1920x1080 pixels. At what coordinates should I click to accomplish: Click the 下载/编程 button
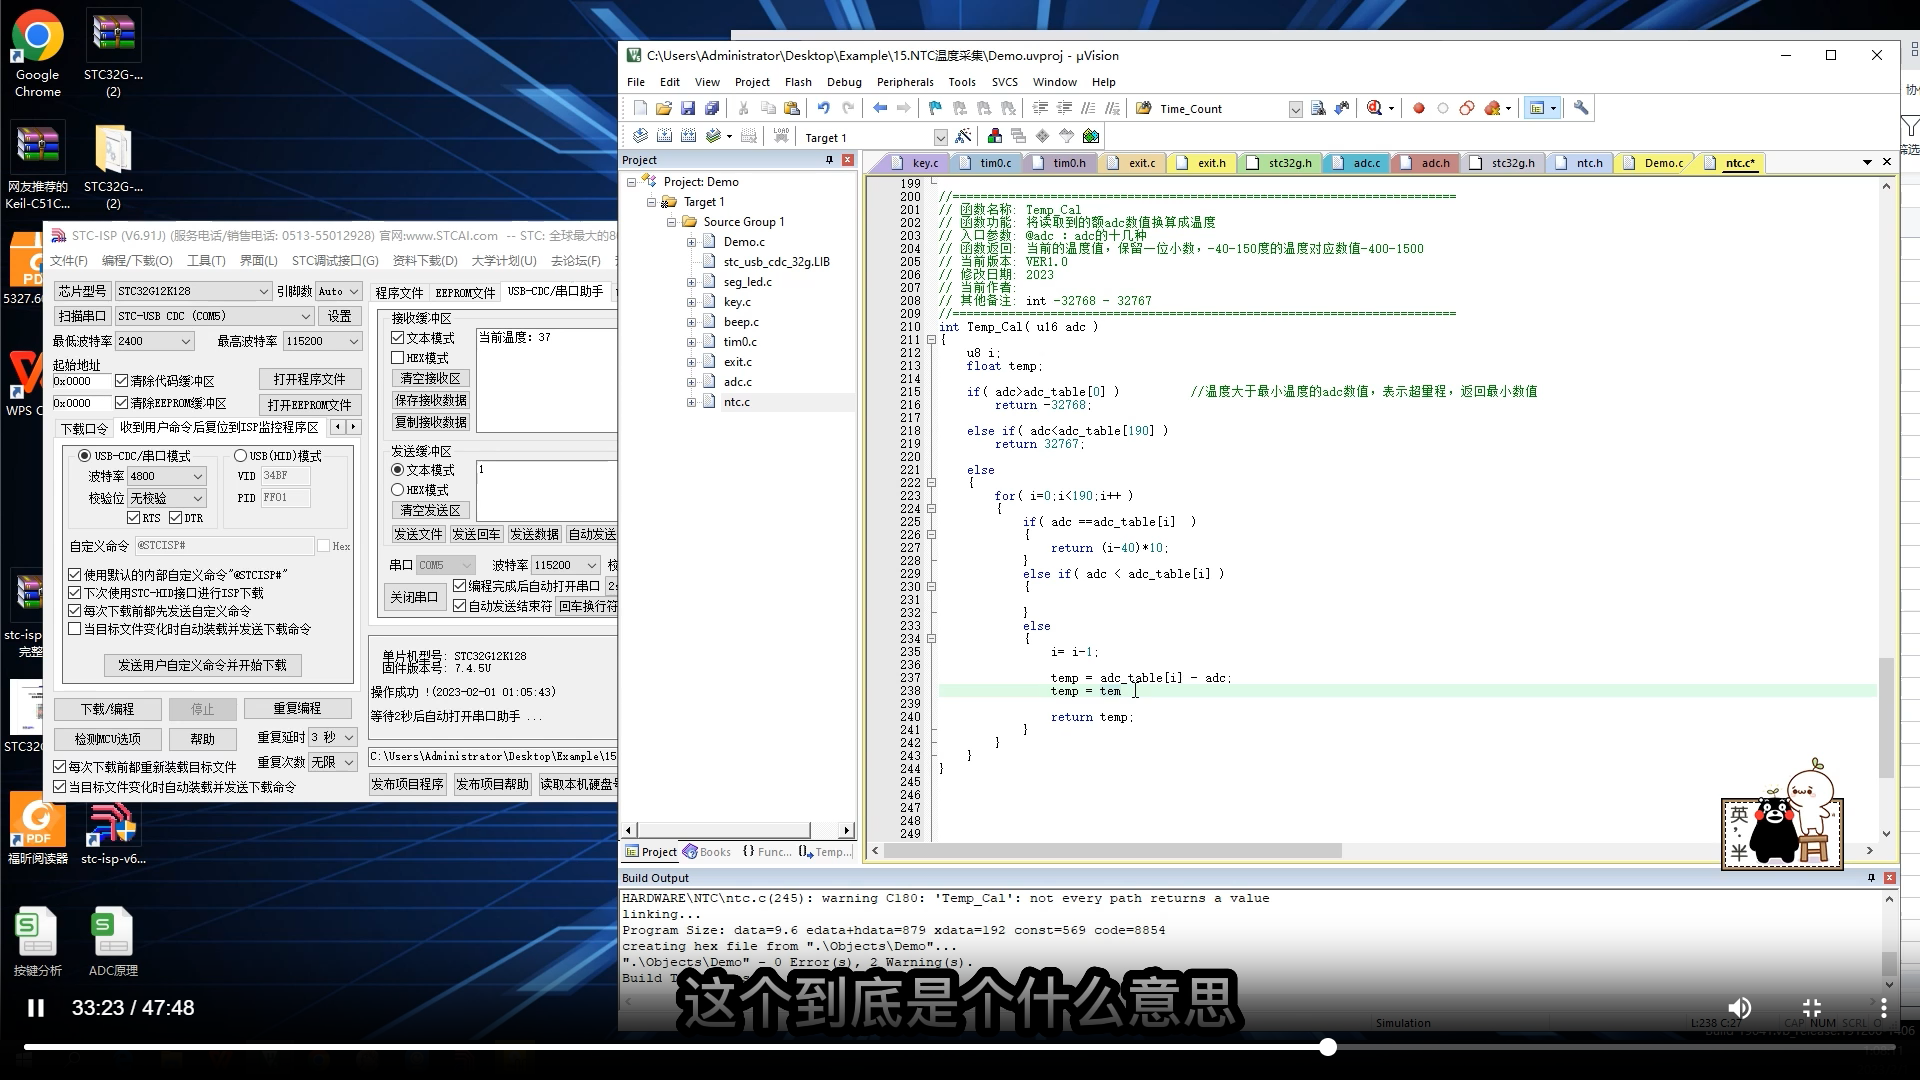tap(108, 709)
